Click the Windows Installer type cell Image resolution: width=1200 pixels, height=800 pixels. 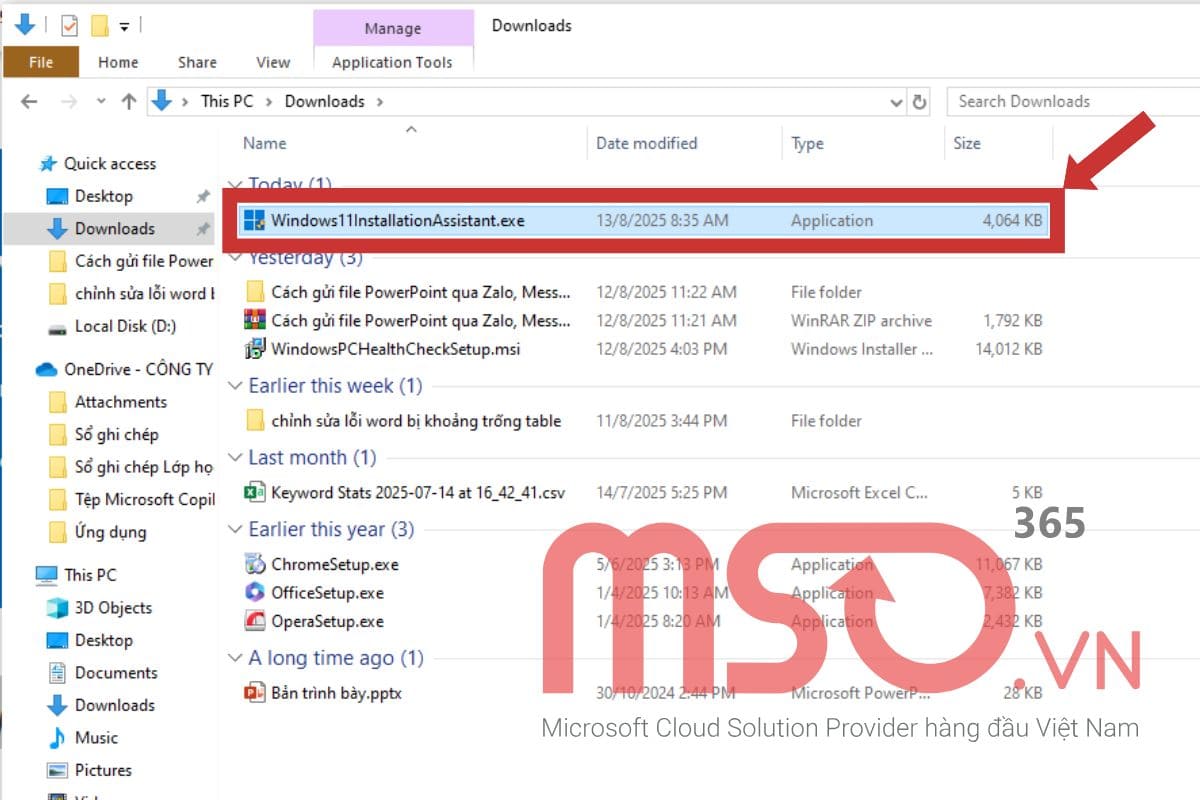pos(862,349)
